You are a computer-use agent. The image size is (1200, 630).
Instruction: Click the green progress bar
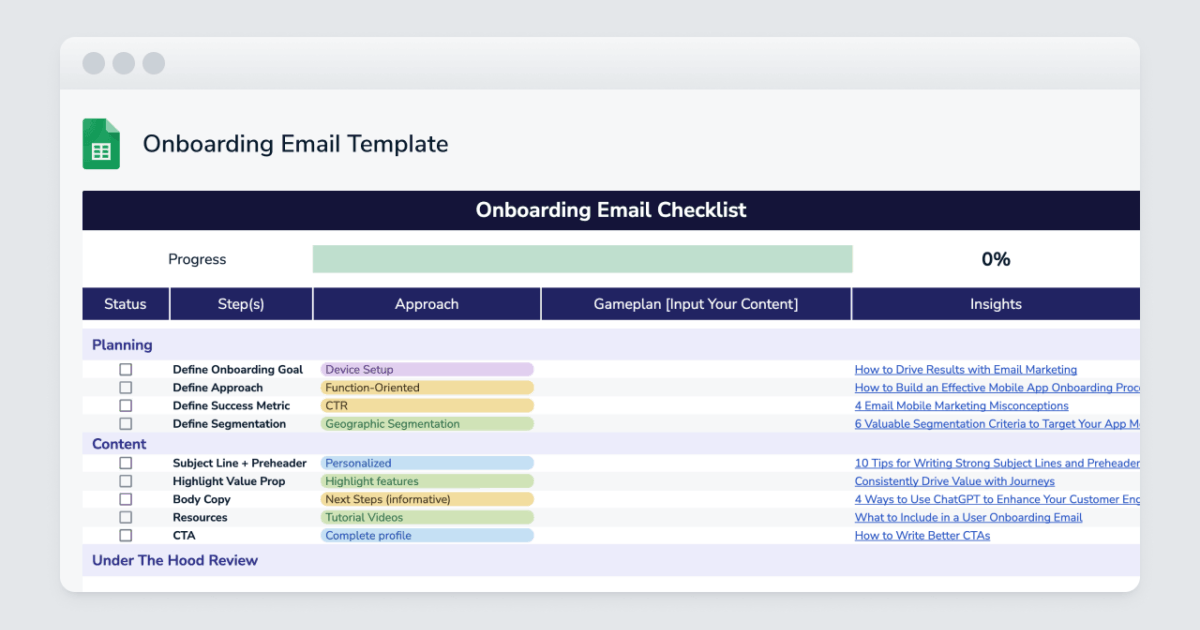[582, 258]
